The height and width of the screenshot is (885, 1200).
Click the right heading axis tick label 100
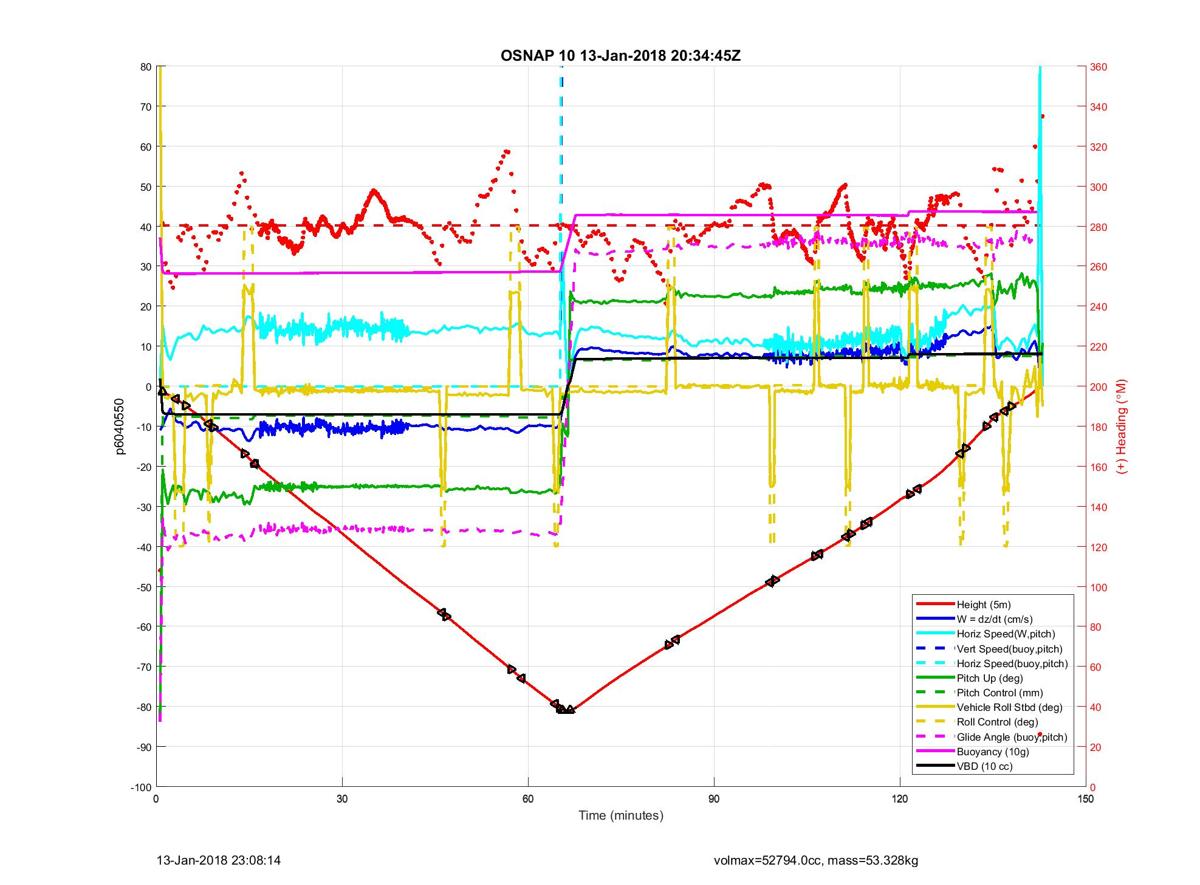[1100, 587]
